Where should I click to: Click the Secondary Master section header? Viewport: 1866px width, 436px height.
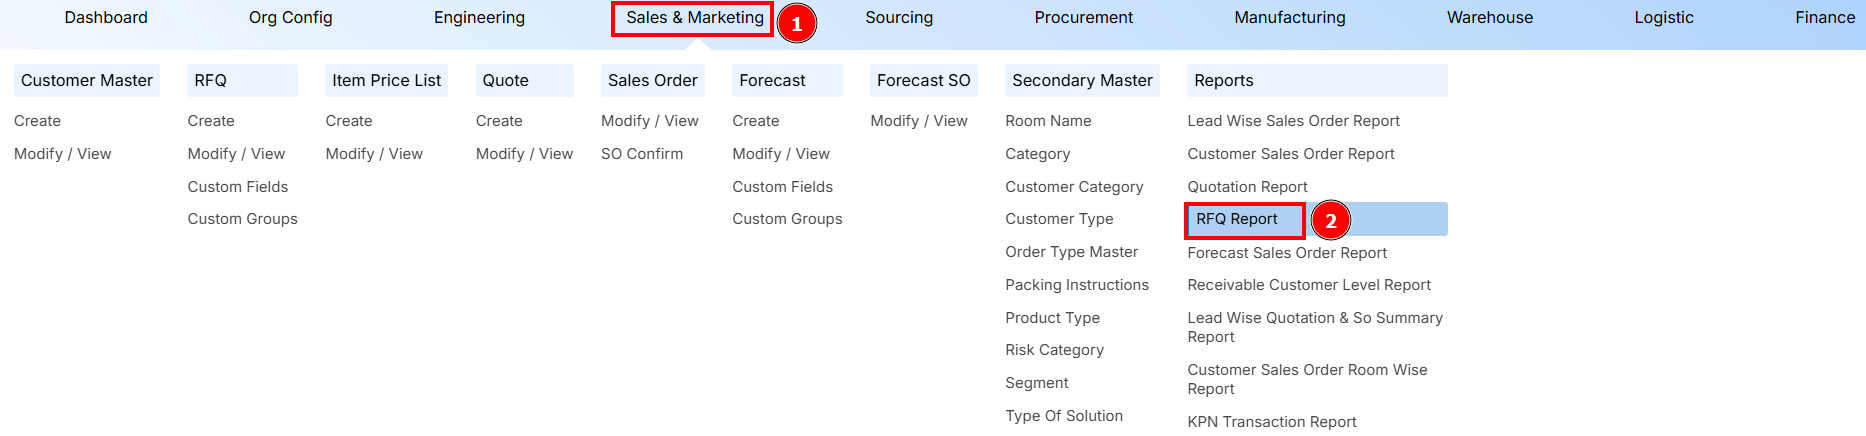point(1082,81)
